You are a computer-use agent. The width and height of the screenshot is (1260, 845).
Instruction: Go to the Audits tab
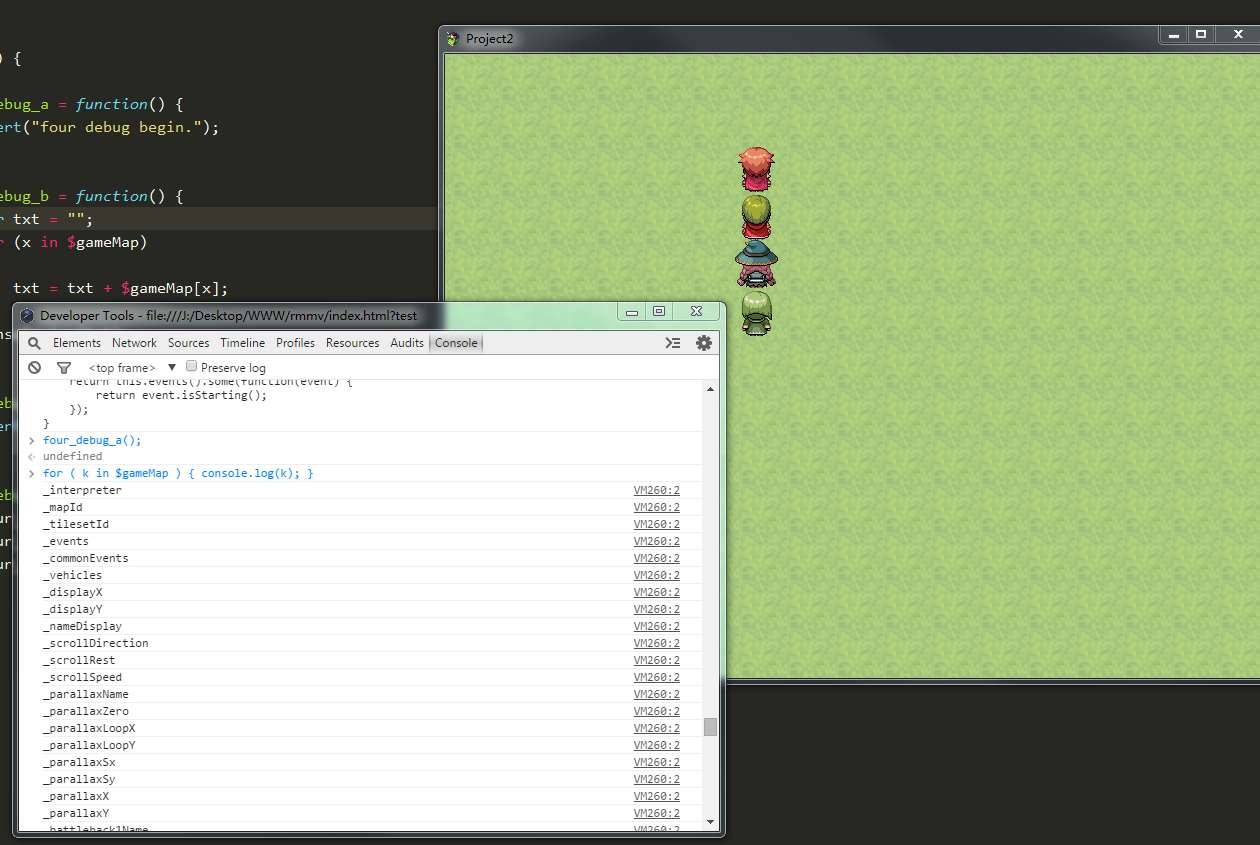click(407, 343)
